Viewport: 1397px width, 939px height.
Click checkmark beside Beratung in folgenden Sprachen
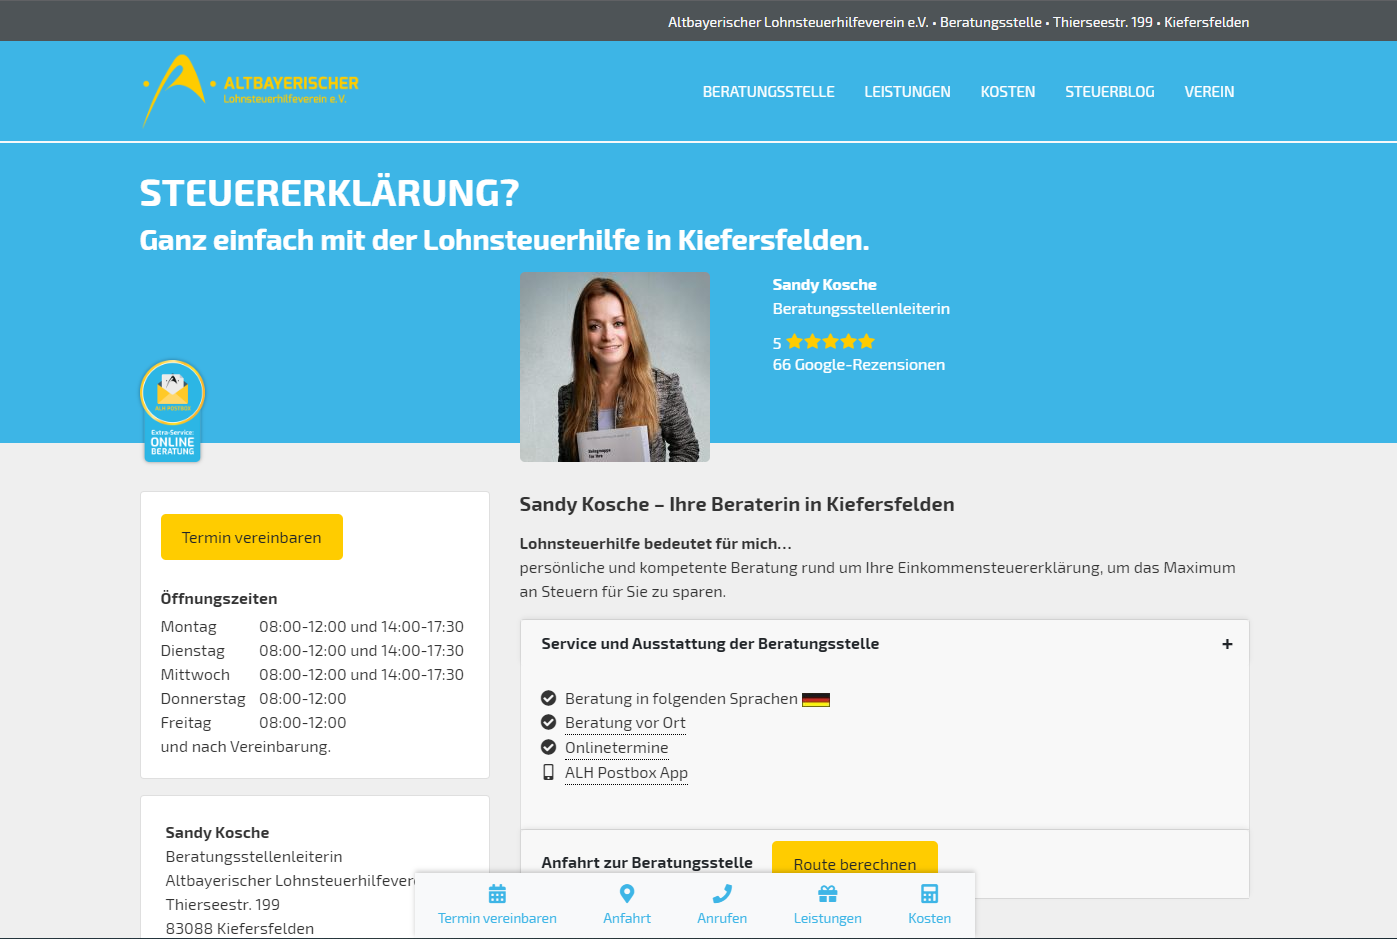tap(548, 698)
